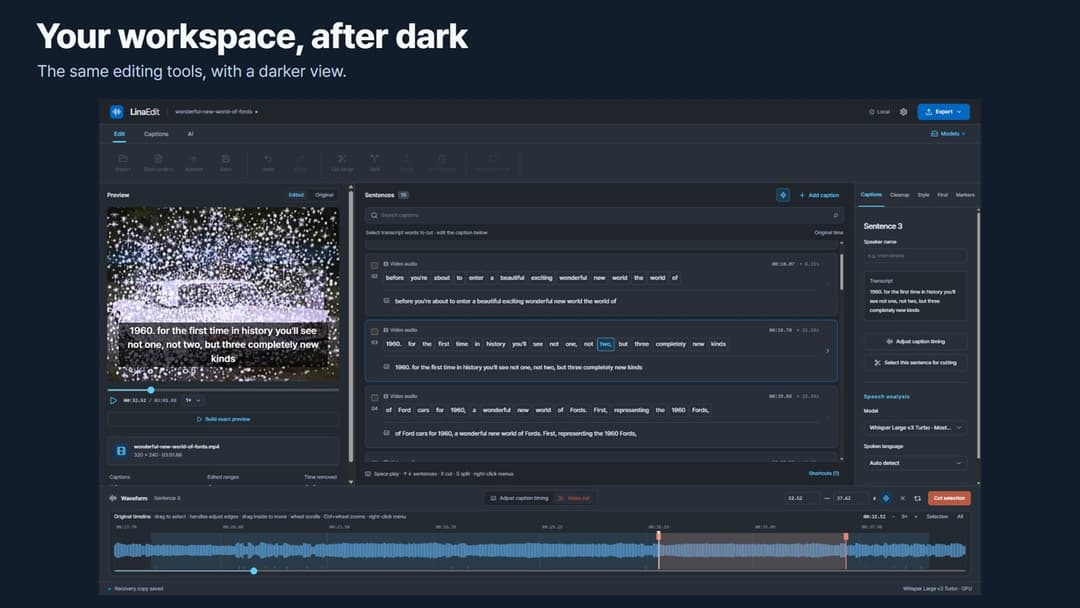Click the waveform zoom-in plus icon
Image resolution: width=1080 pixels, height=608 pixels.
coord(915,516)
